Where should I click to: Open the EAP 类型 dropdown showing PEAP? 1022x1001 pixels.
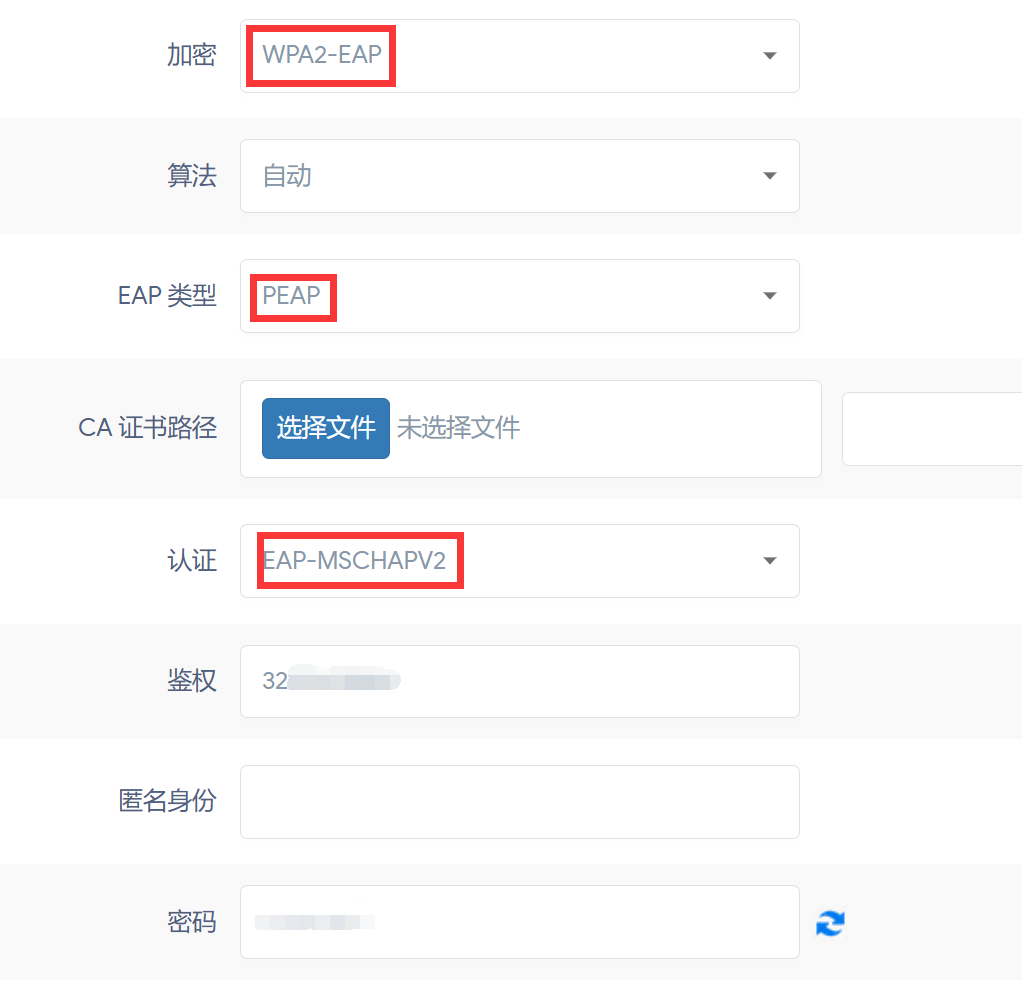(x=520, y=296)
